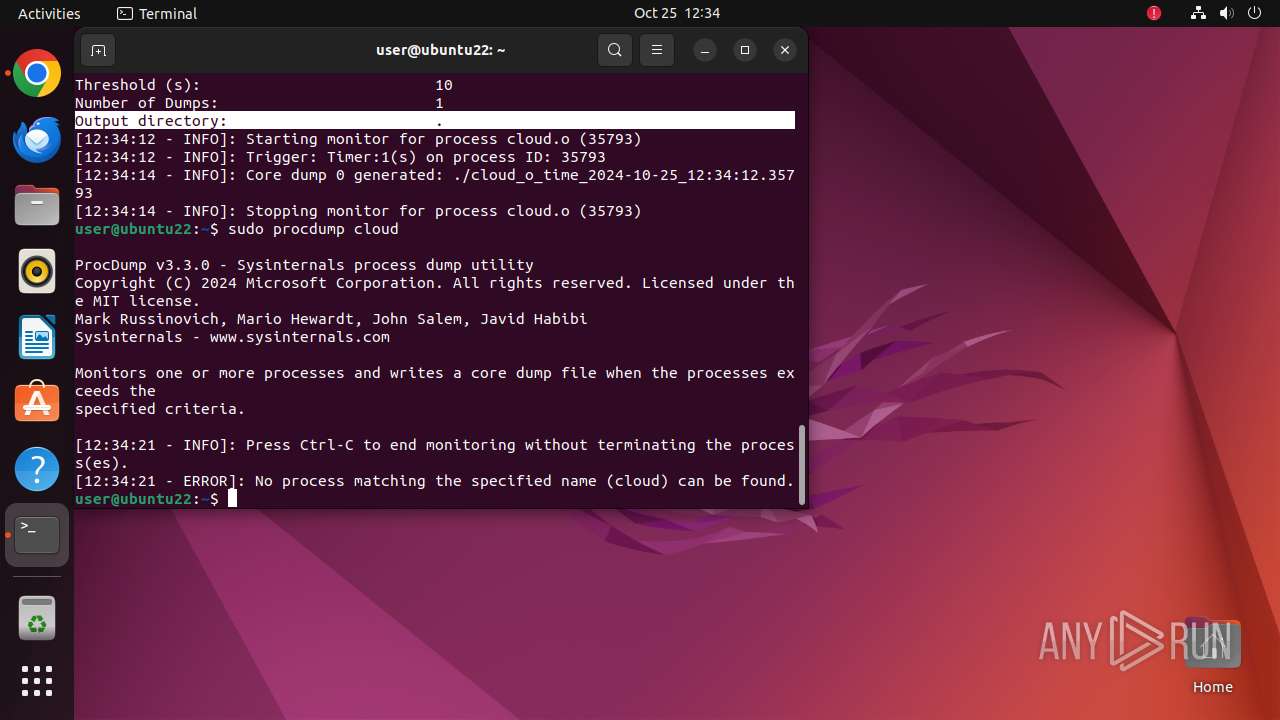The height and width of the screenshot is (720, 1280).
Task: Click the ERROR No process matching line
Action: [x=435, y=481]
